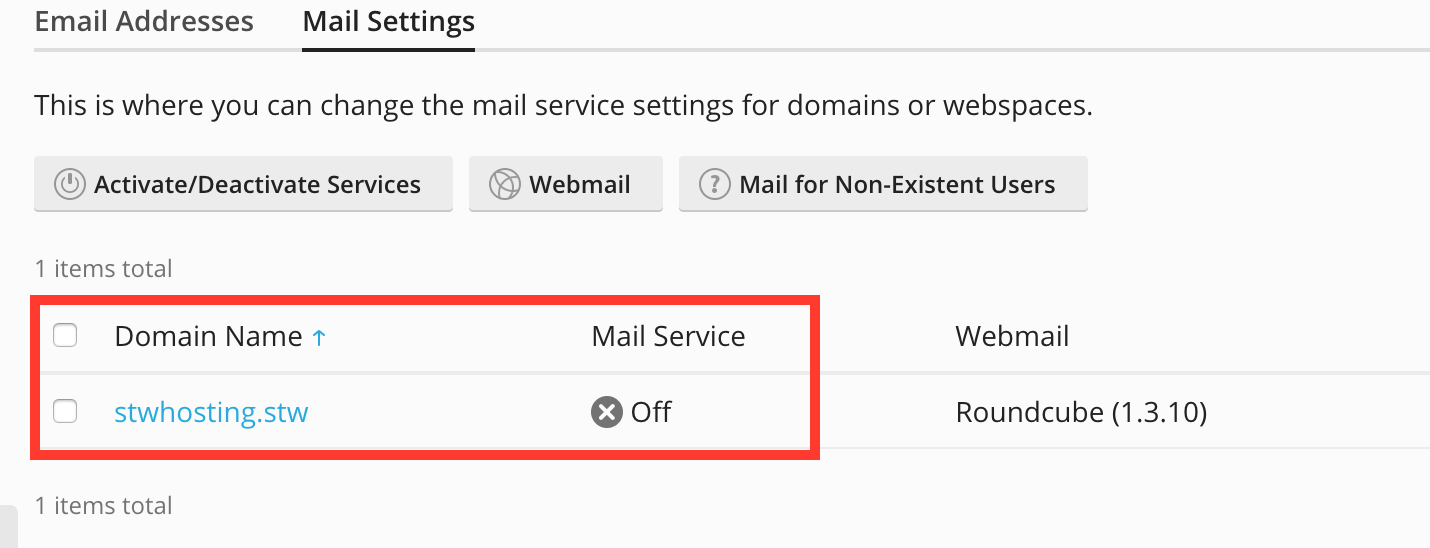Screen dimensions: 1430x548
Task: Open Mail for Non-Existent Users
Action: point(883,184)
